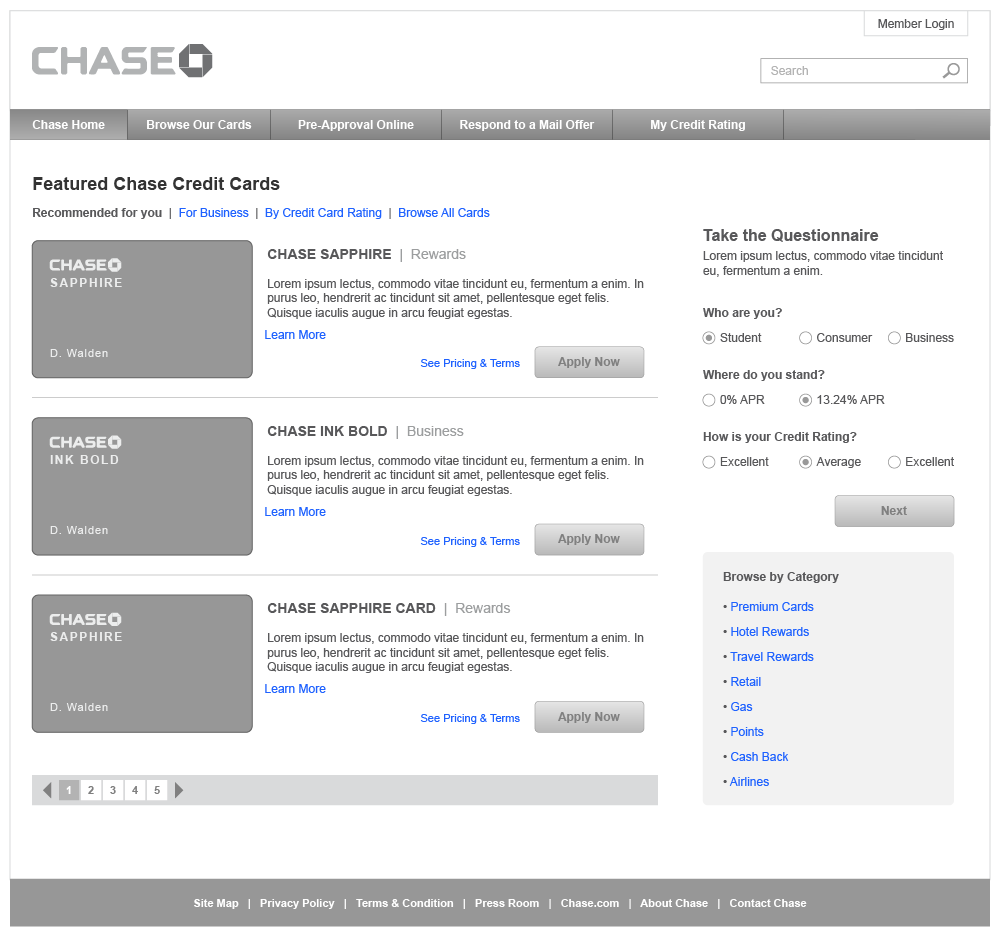Click the first Chase Sapphire card image
This screenshot has width=1000, height=936.
click(142, 309)
